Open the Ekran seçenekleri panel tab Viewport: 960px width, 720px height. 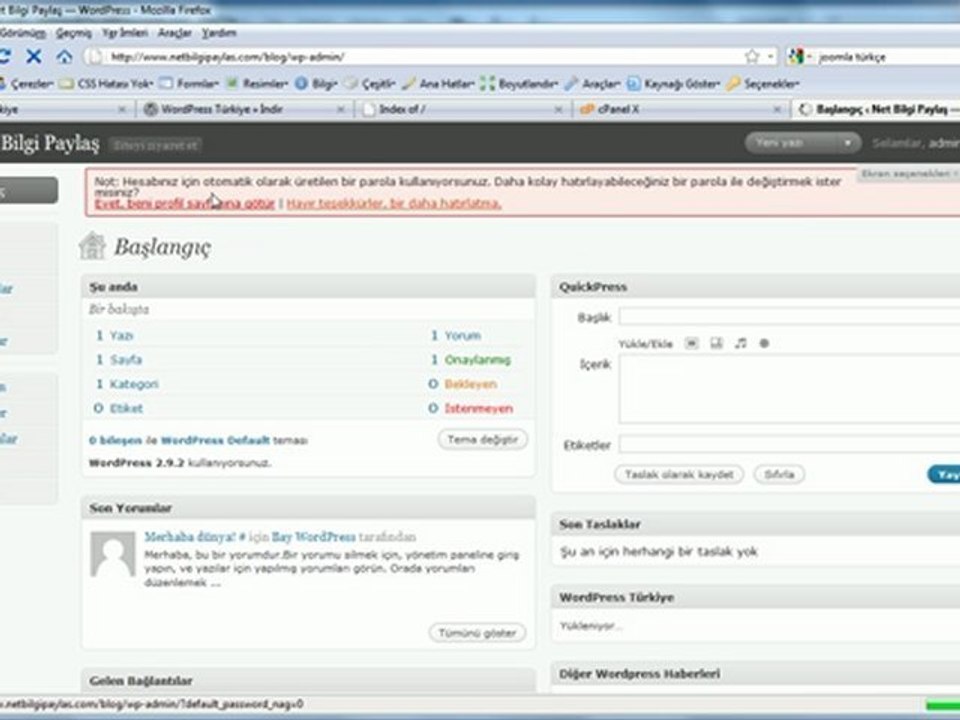(909, 174)
